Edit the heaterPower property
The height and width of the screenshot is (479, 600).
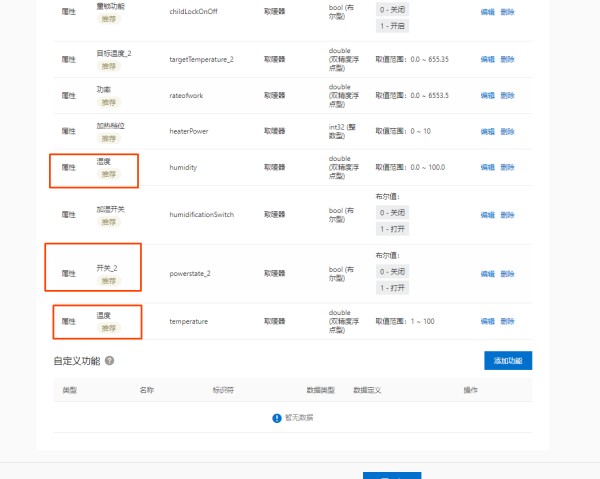coord(487,131)
